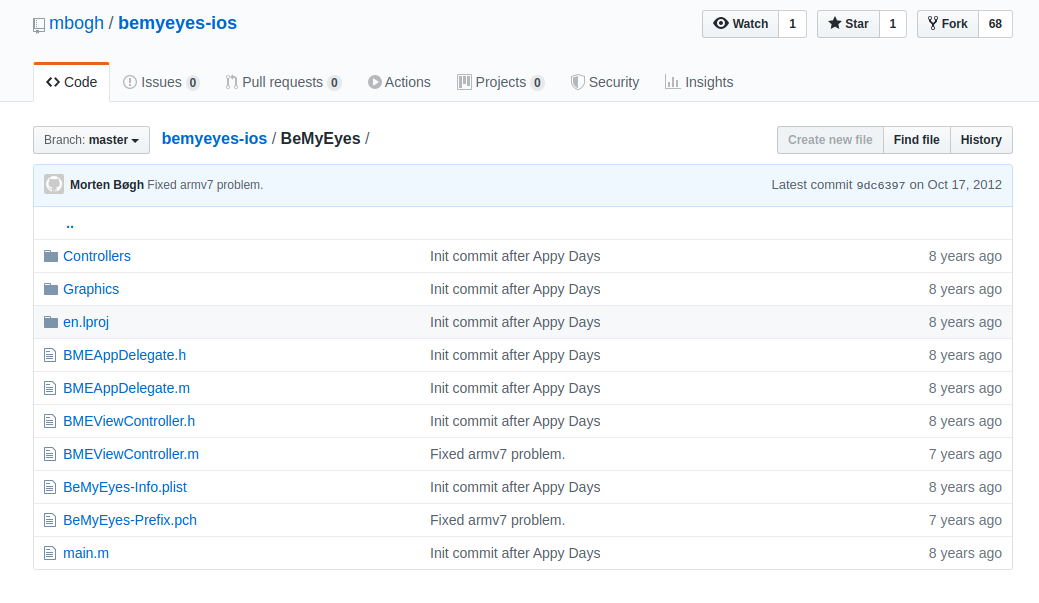The width and height of the screenshot is (1039, 603).
Task: Open the Graphics folder
Action: click(91, 289)
